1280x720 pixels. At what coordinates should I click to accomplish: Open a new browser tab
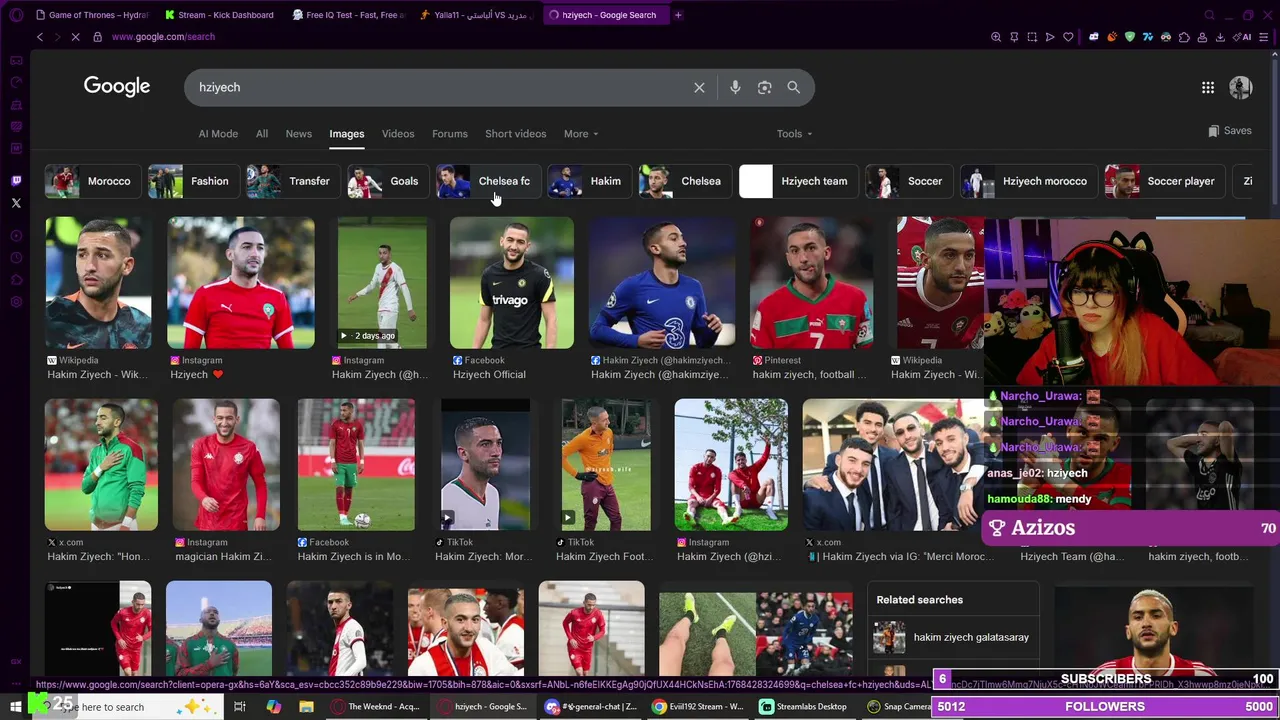(x=678, y=15)
